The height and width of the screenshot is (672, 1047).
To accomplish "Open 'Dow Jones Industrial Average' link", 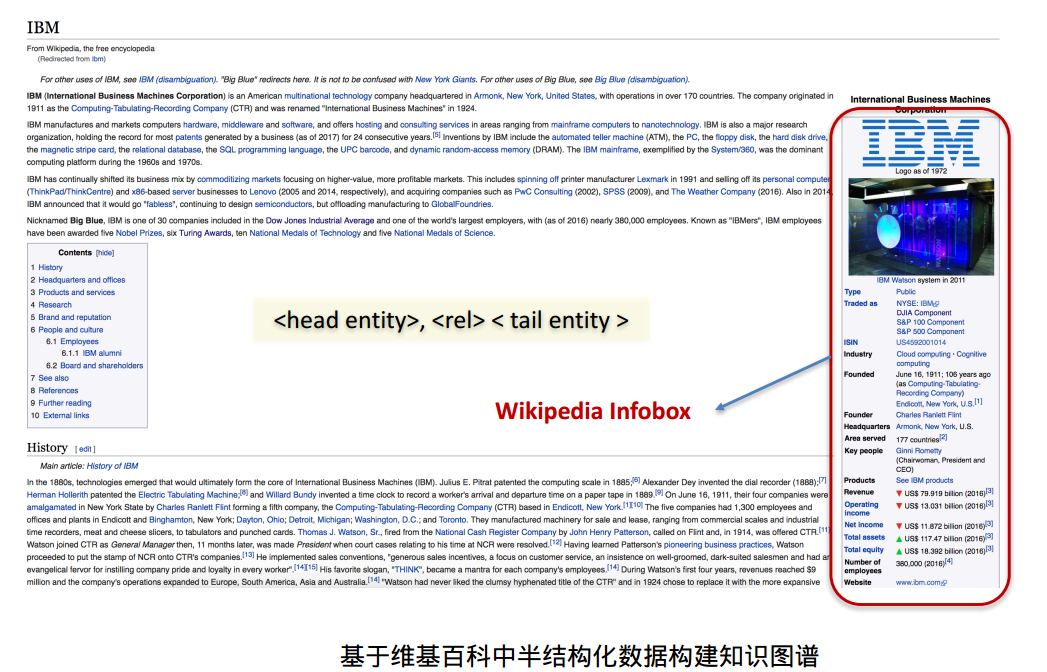I will coord(320,221).
